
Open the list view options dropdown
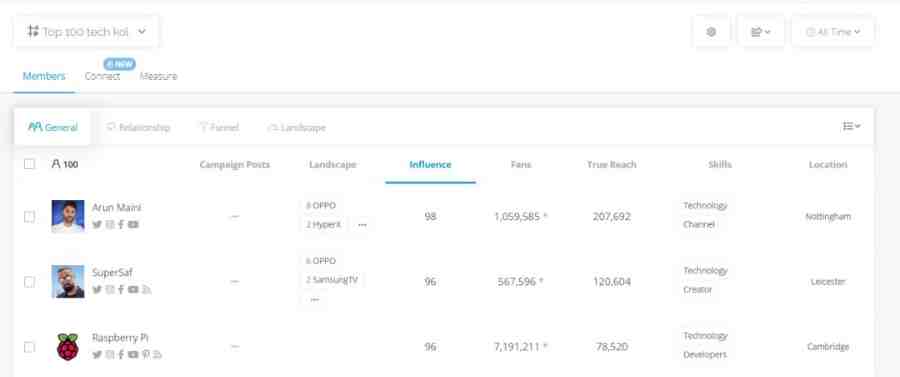(851, 126)
